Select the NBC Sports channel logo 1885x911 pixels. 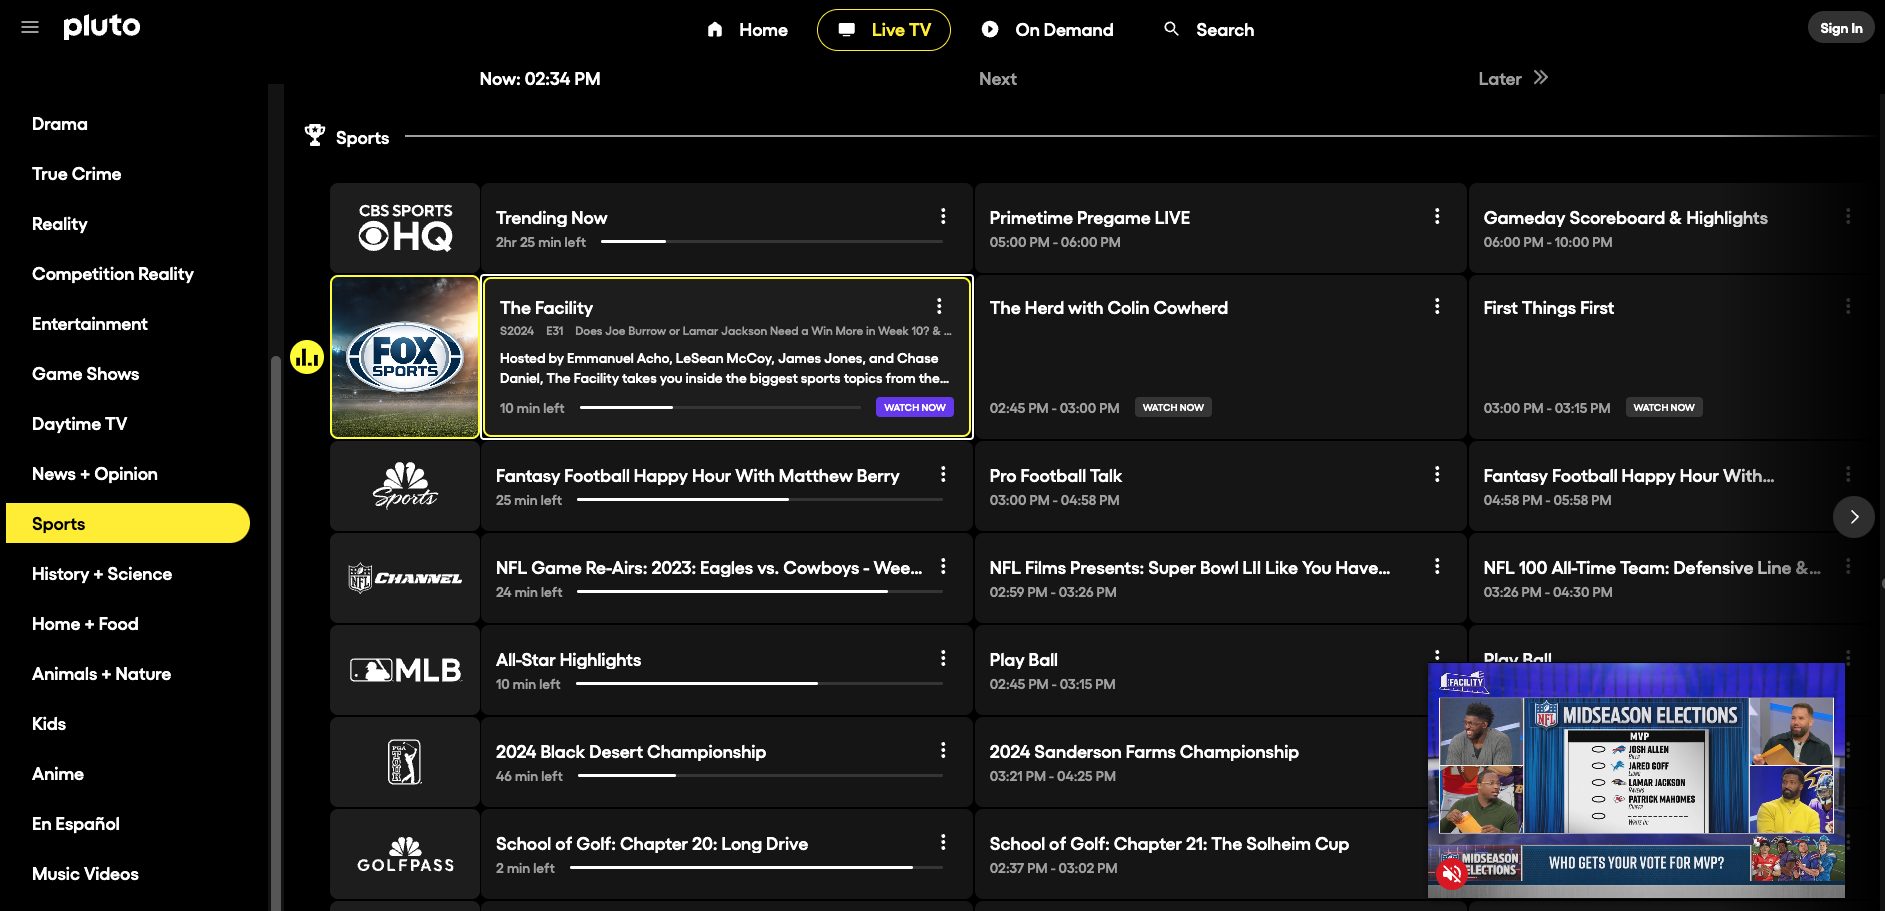pos(404,486)
